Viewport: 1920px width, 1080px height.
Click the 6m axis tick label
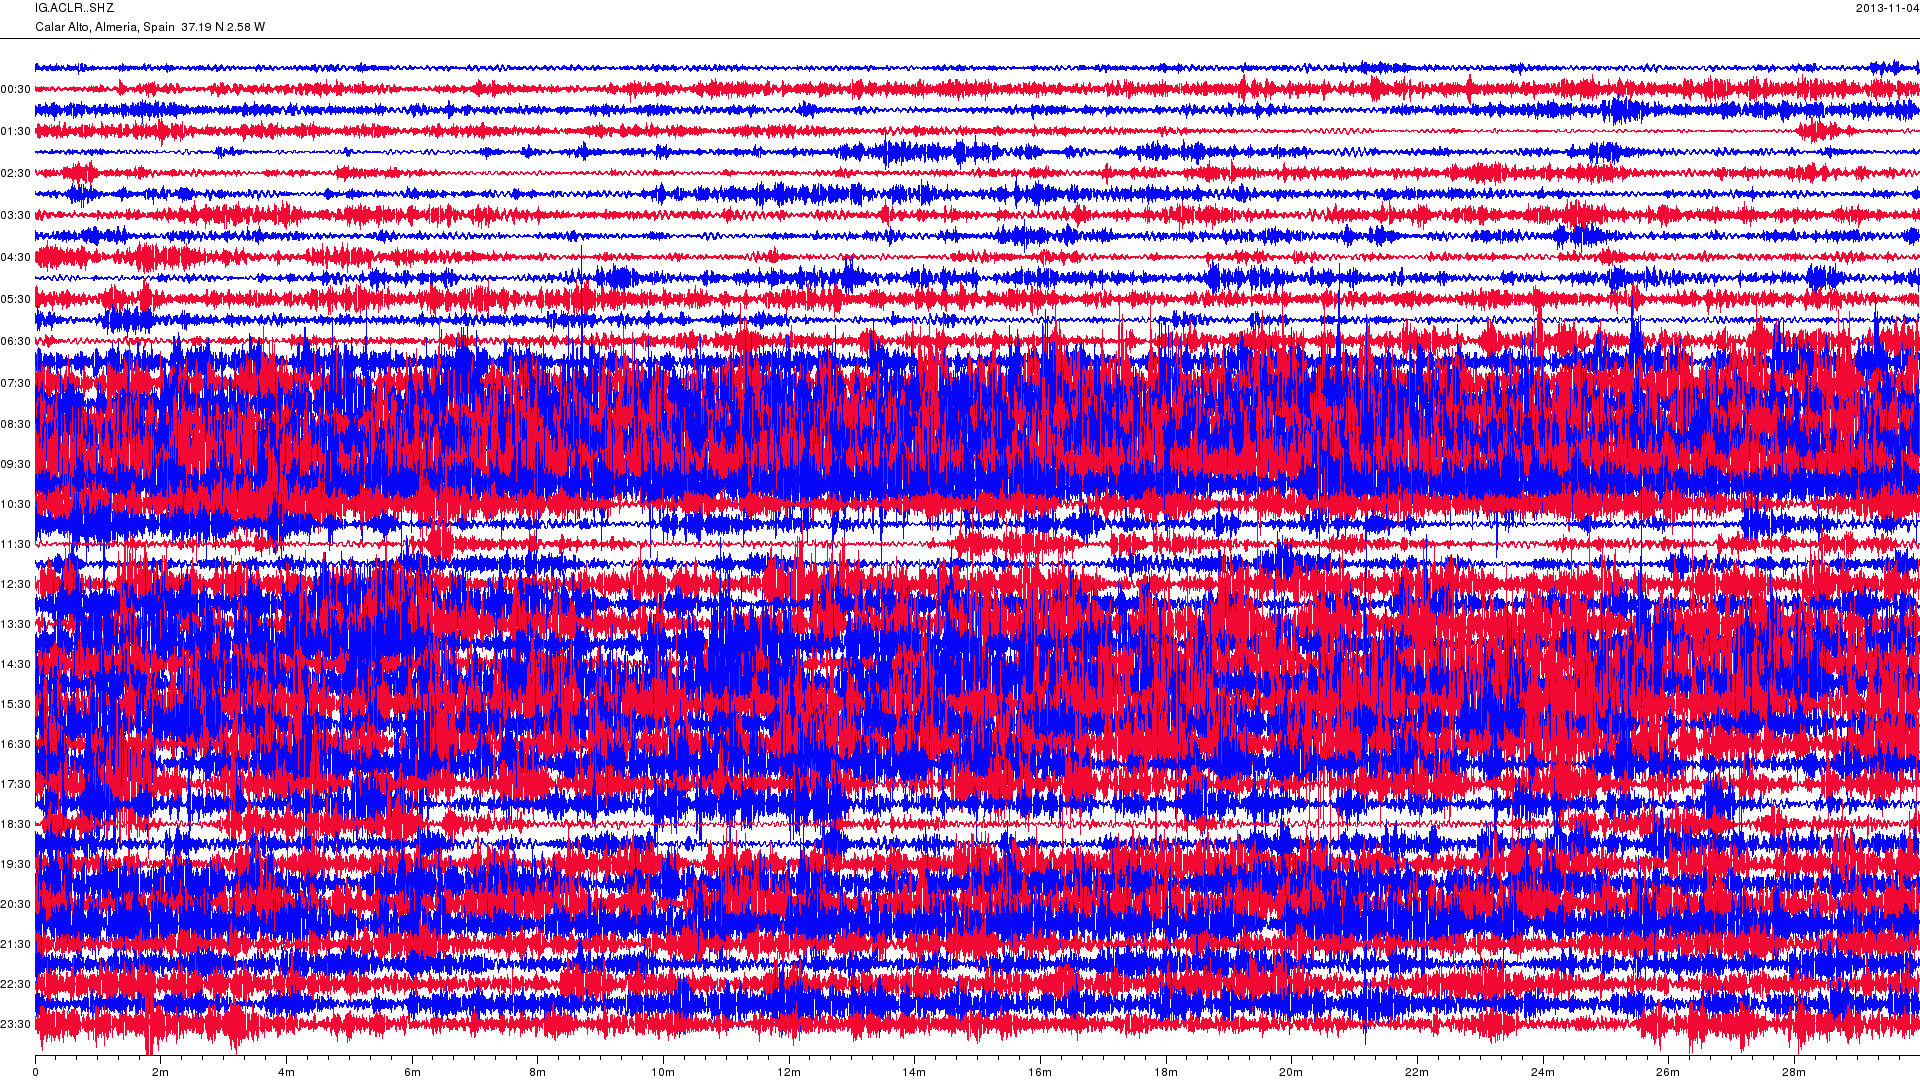[412, 1073]
